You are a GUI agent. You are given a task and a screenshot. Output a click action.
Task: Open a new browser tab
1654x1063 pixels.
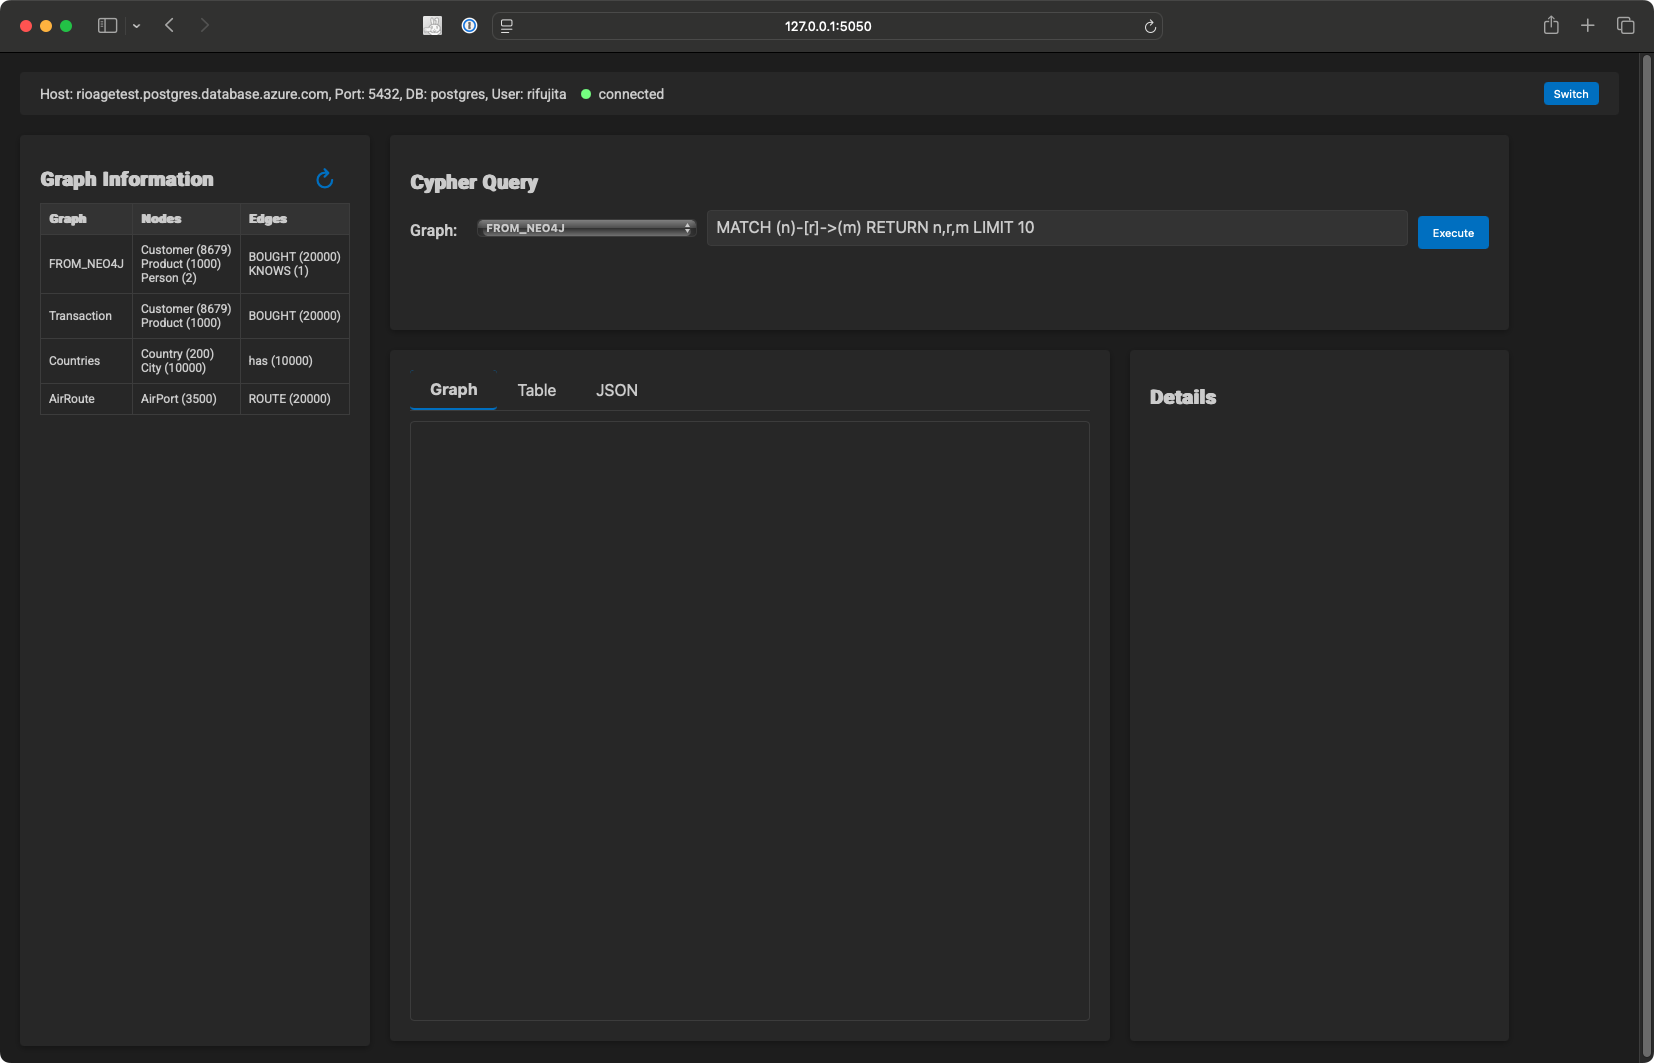pos(1587,25)
